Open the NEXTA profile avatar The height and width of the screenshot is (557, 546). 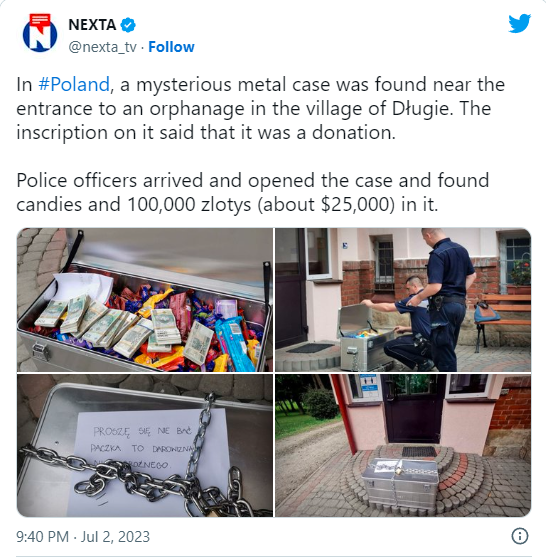[40, 33]
